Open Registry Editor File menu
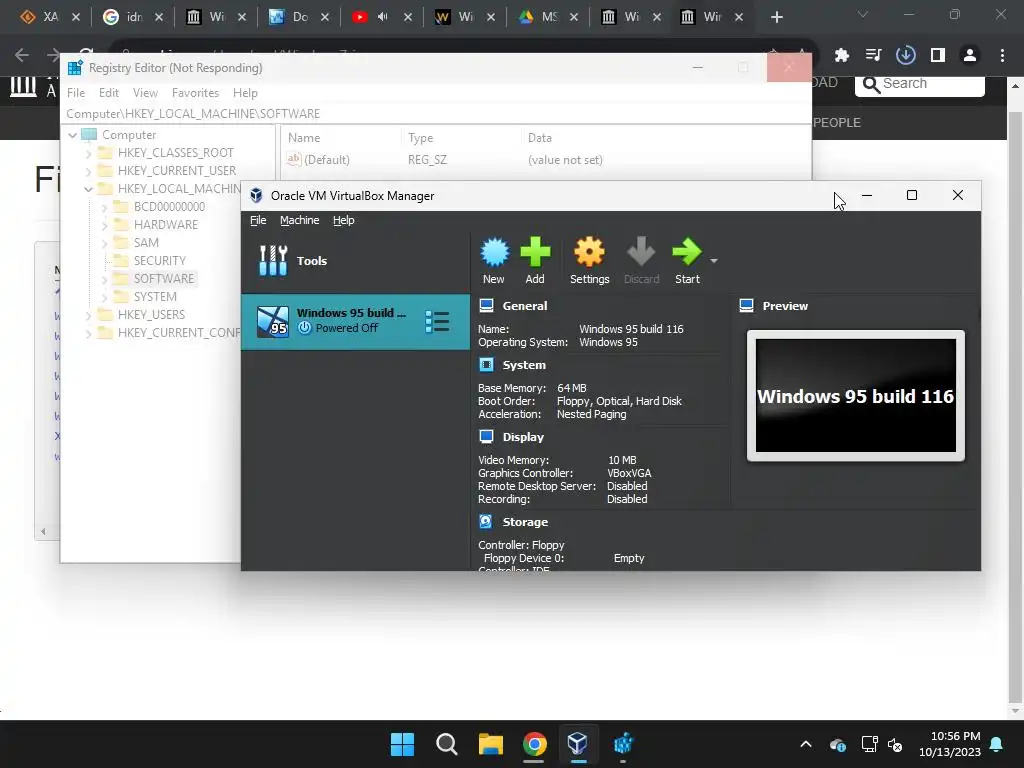Image resolution: width=1024 pixels, height=768 pixels. pyautogui.click(x=76, y=93)
